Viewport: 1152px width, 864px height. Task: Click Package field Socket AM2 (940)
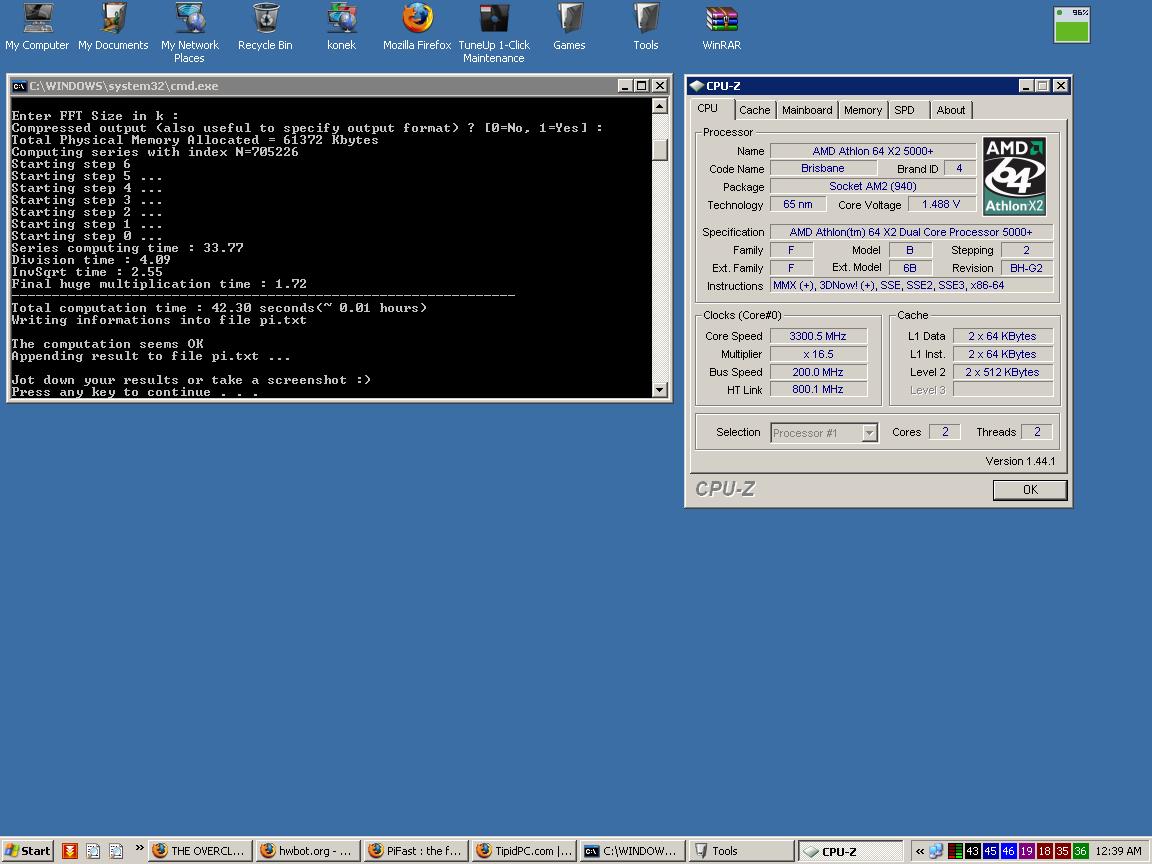pos(873,187)
